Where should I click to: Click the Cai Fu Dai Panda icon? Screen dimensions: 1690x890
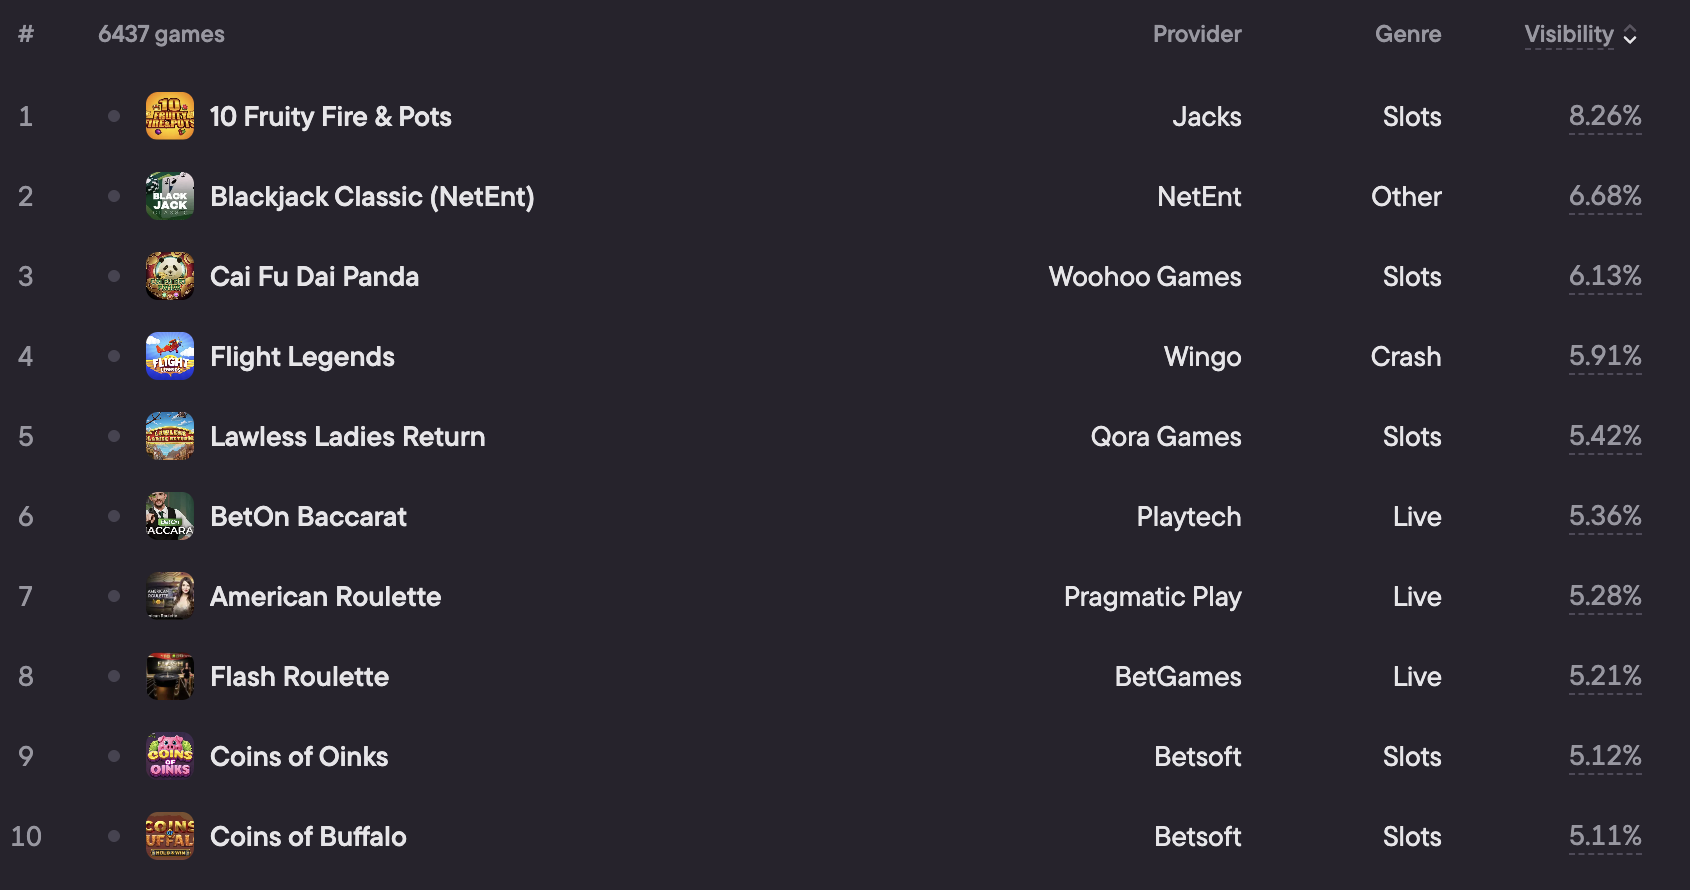[170, 276]
